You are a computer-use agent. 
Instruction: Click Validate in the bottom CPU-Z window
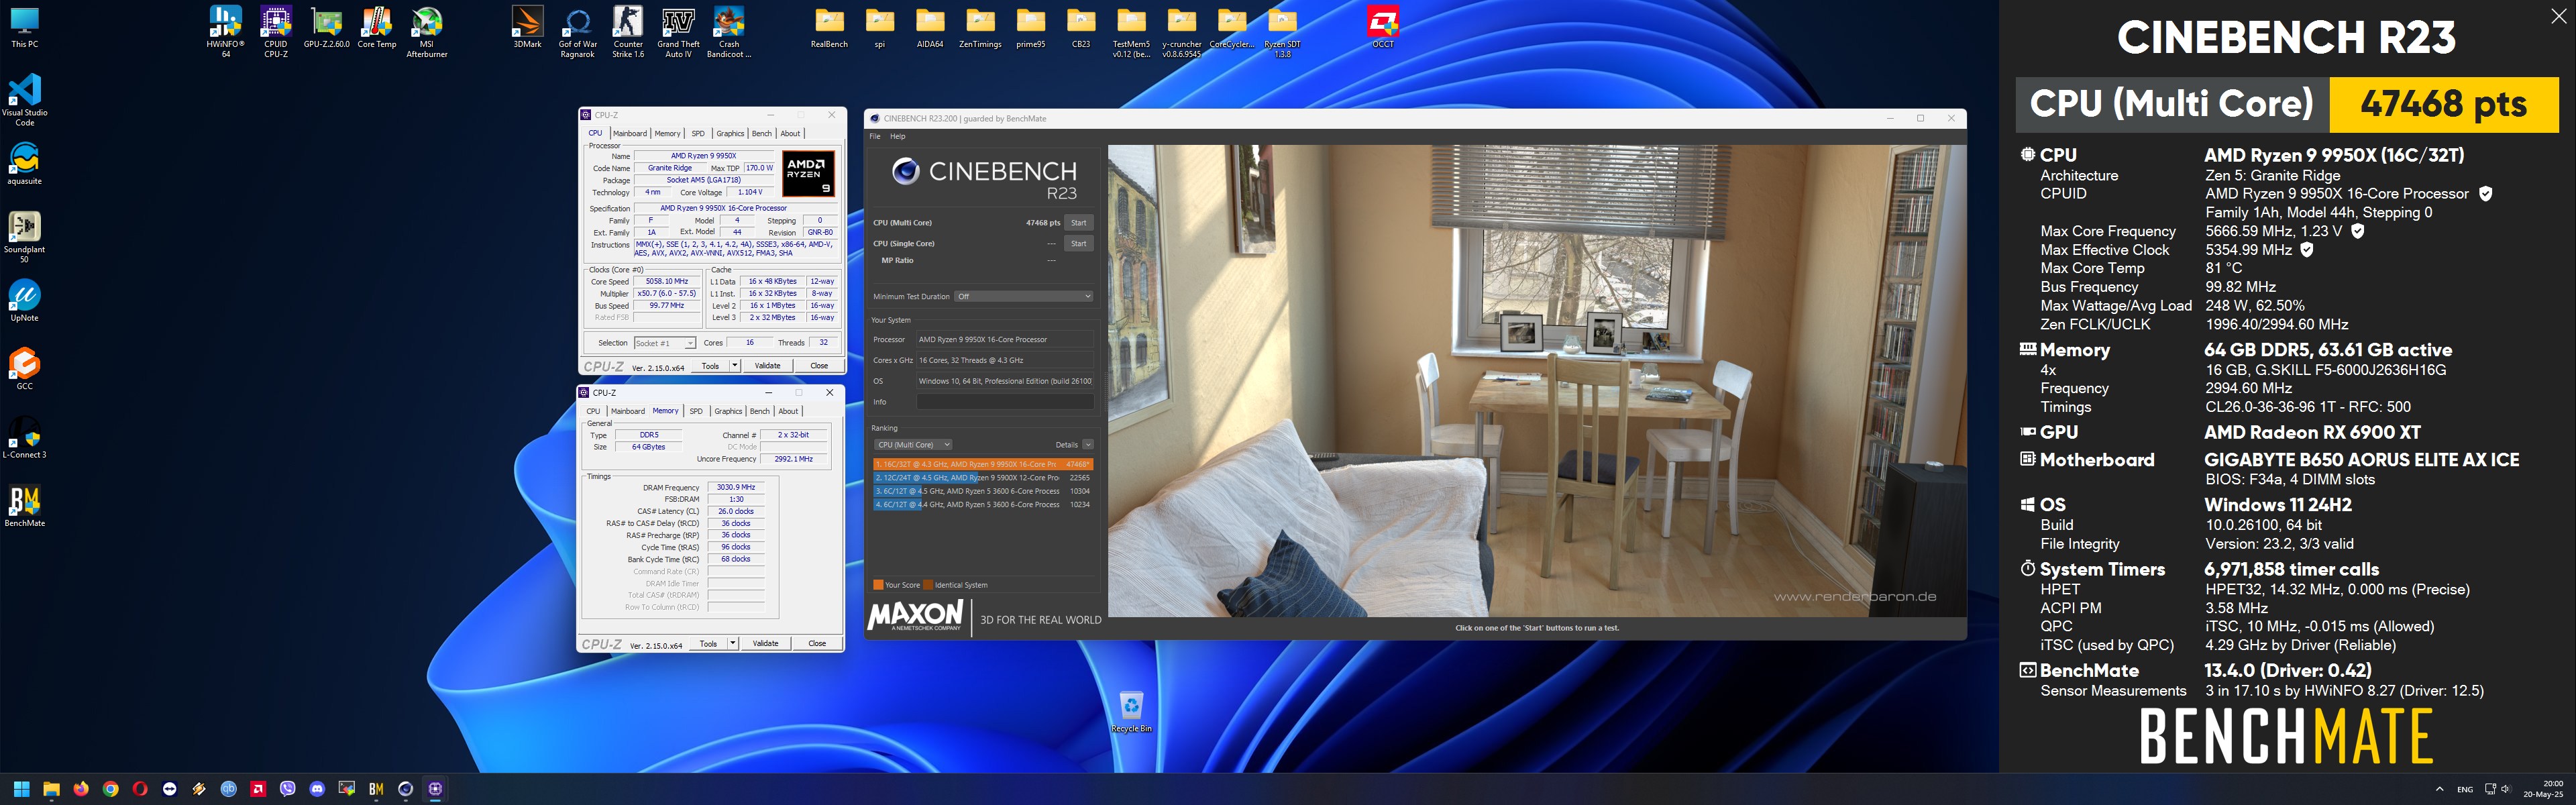765,644
